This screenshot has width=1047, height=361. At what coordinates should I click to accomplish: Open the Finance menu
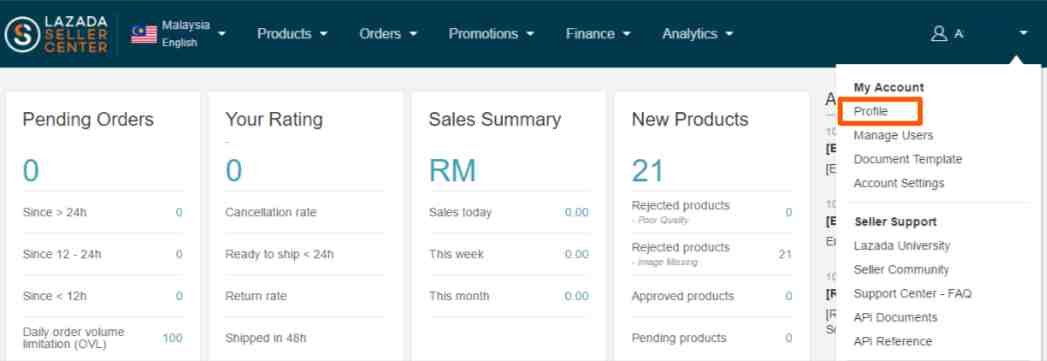coord(598,33)
